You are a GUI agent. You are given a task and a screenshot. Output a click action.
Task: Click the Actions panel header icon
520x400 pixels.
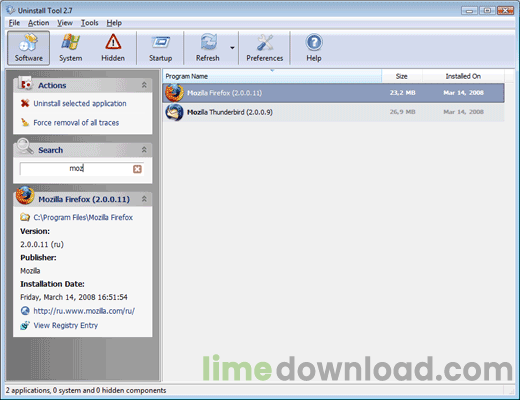(x=25, y=83)
